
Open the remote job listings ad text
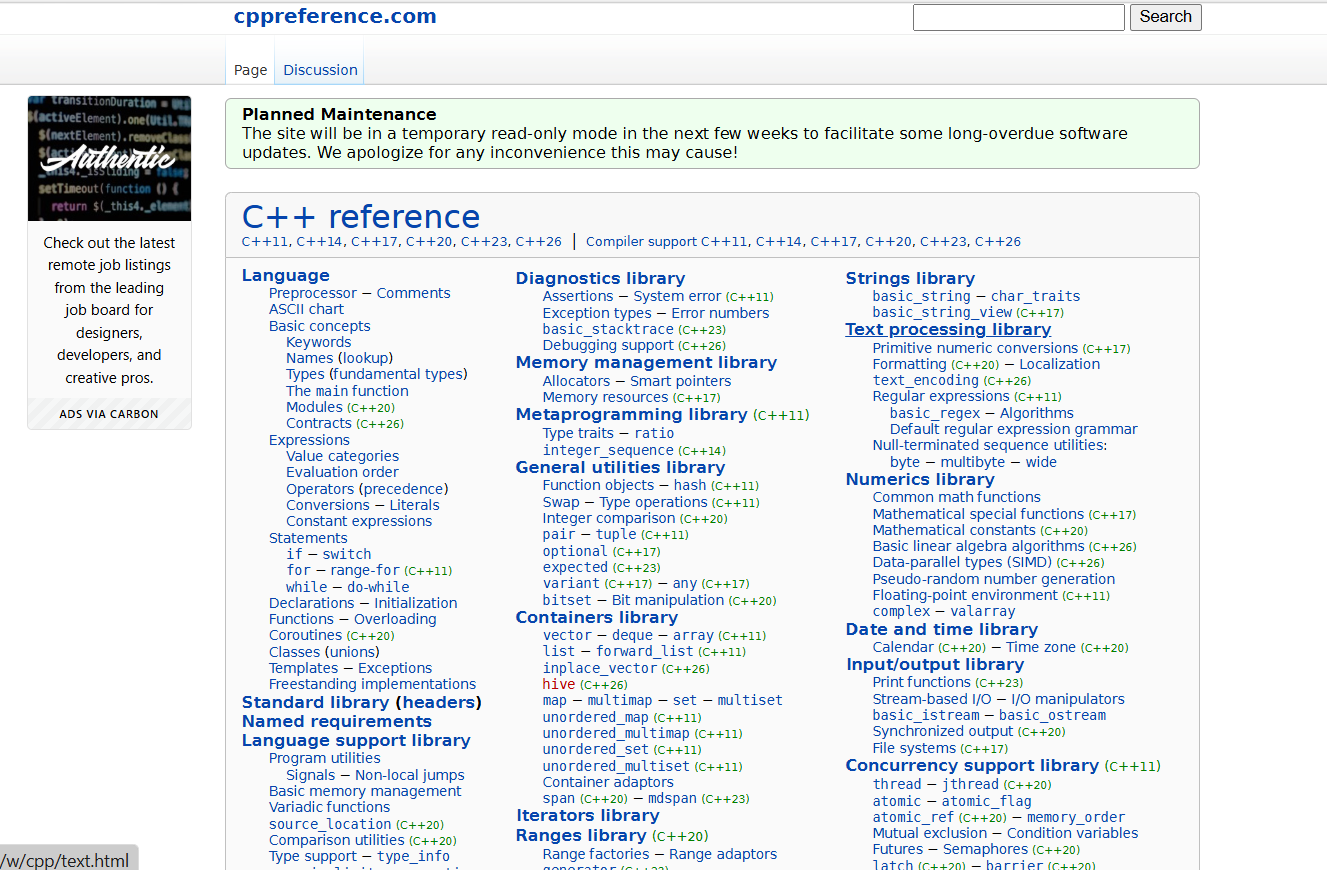pos(109,310)
